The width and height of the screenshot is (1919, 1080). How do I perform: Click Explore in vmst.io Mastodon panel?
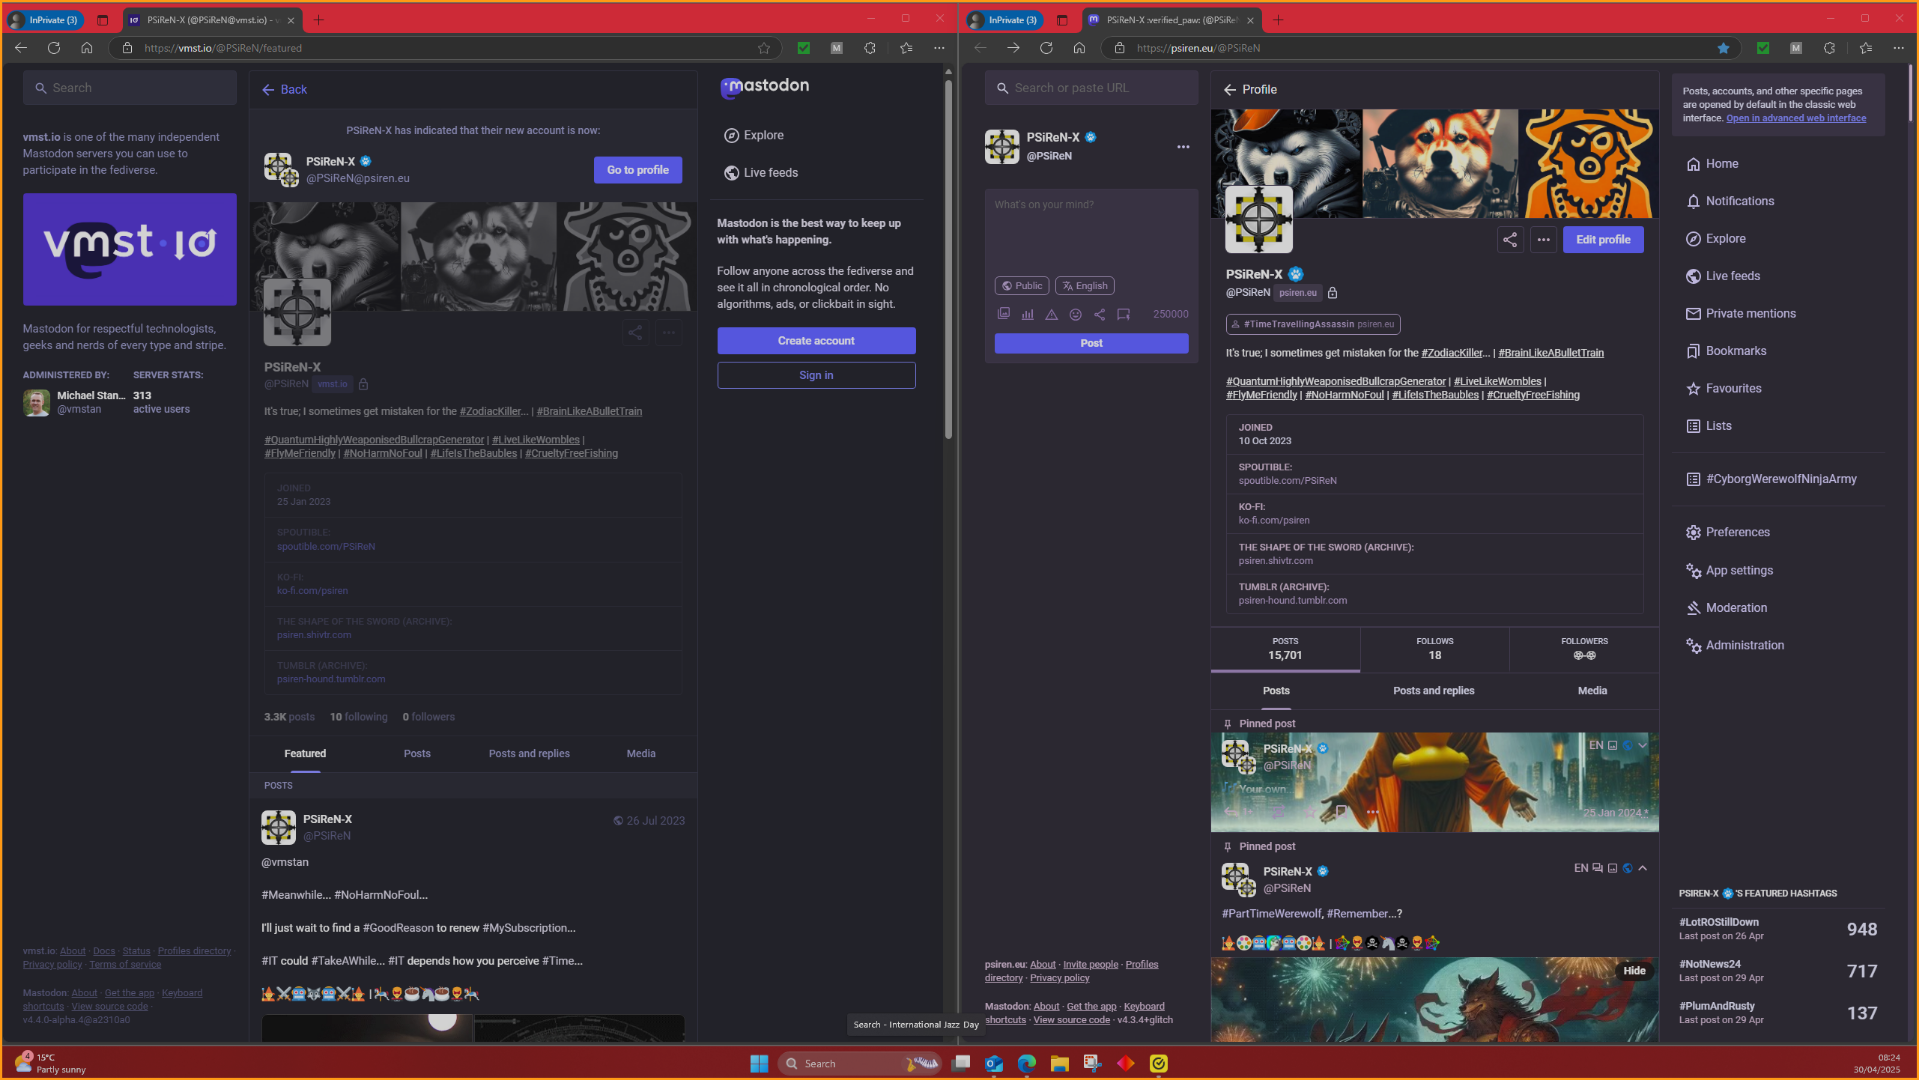click(754, 135)
